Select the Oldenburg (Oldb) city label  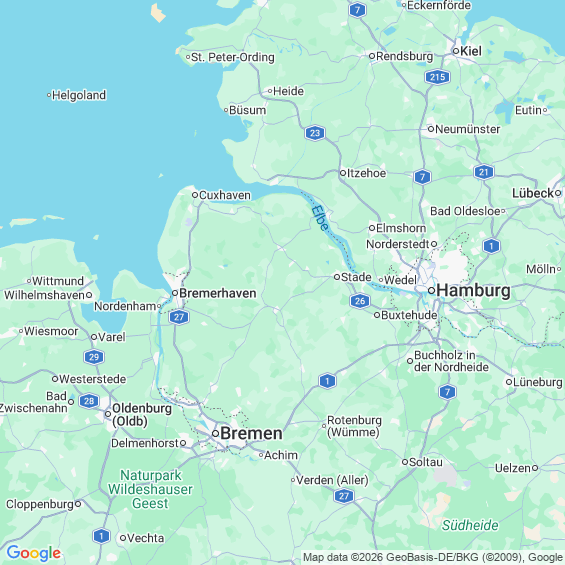pos(142,415)
